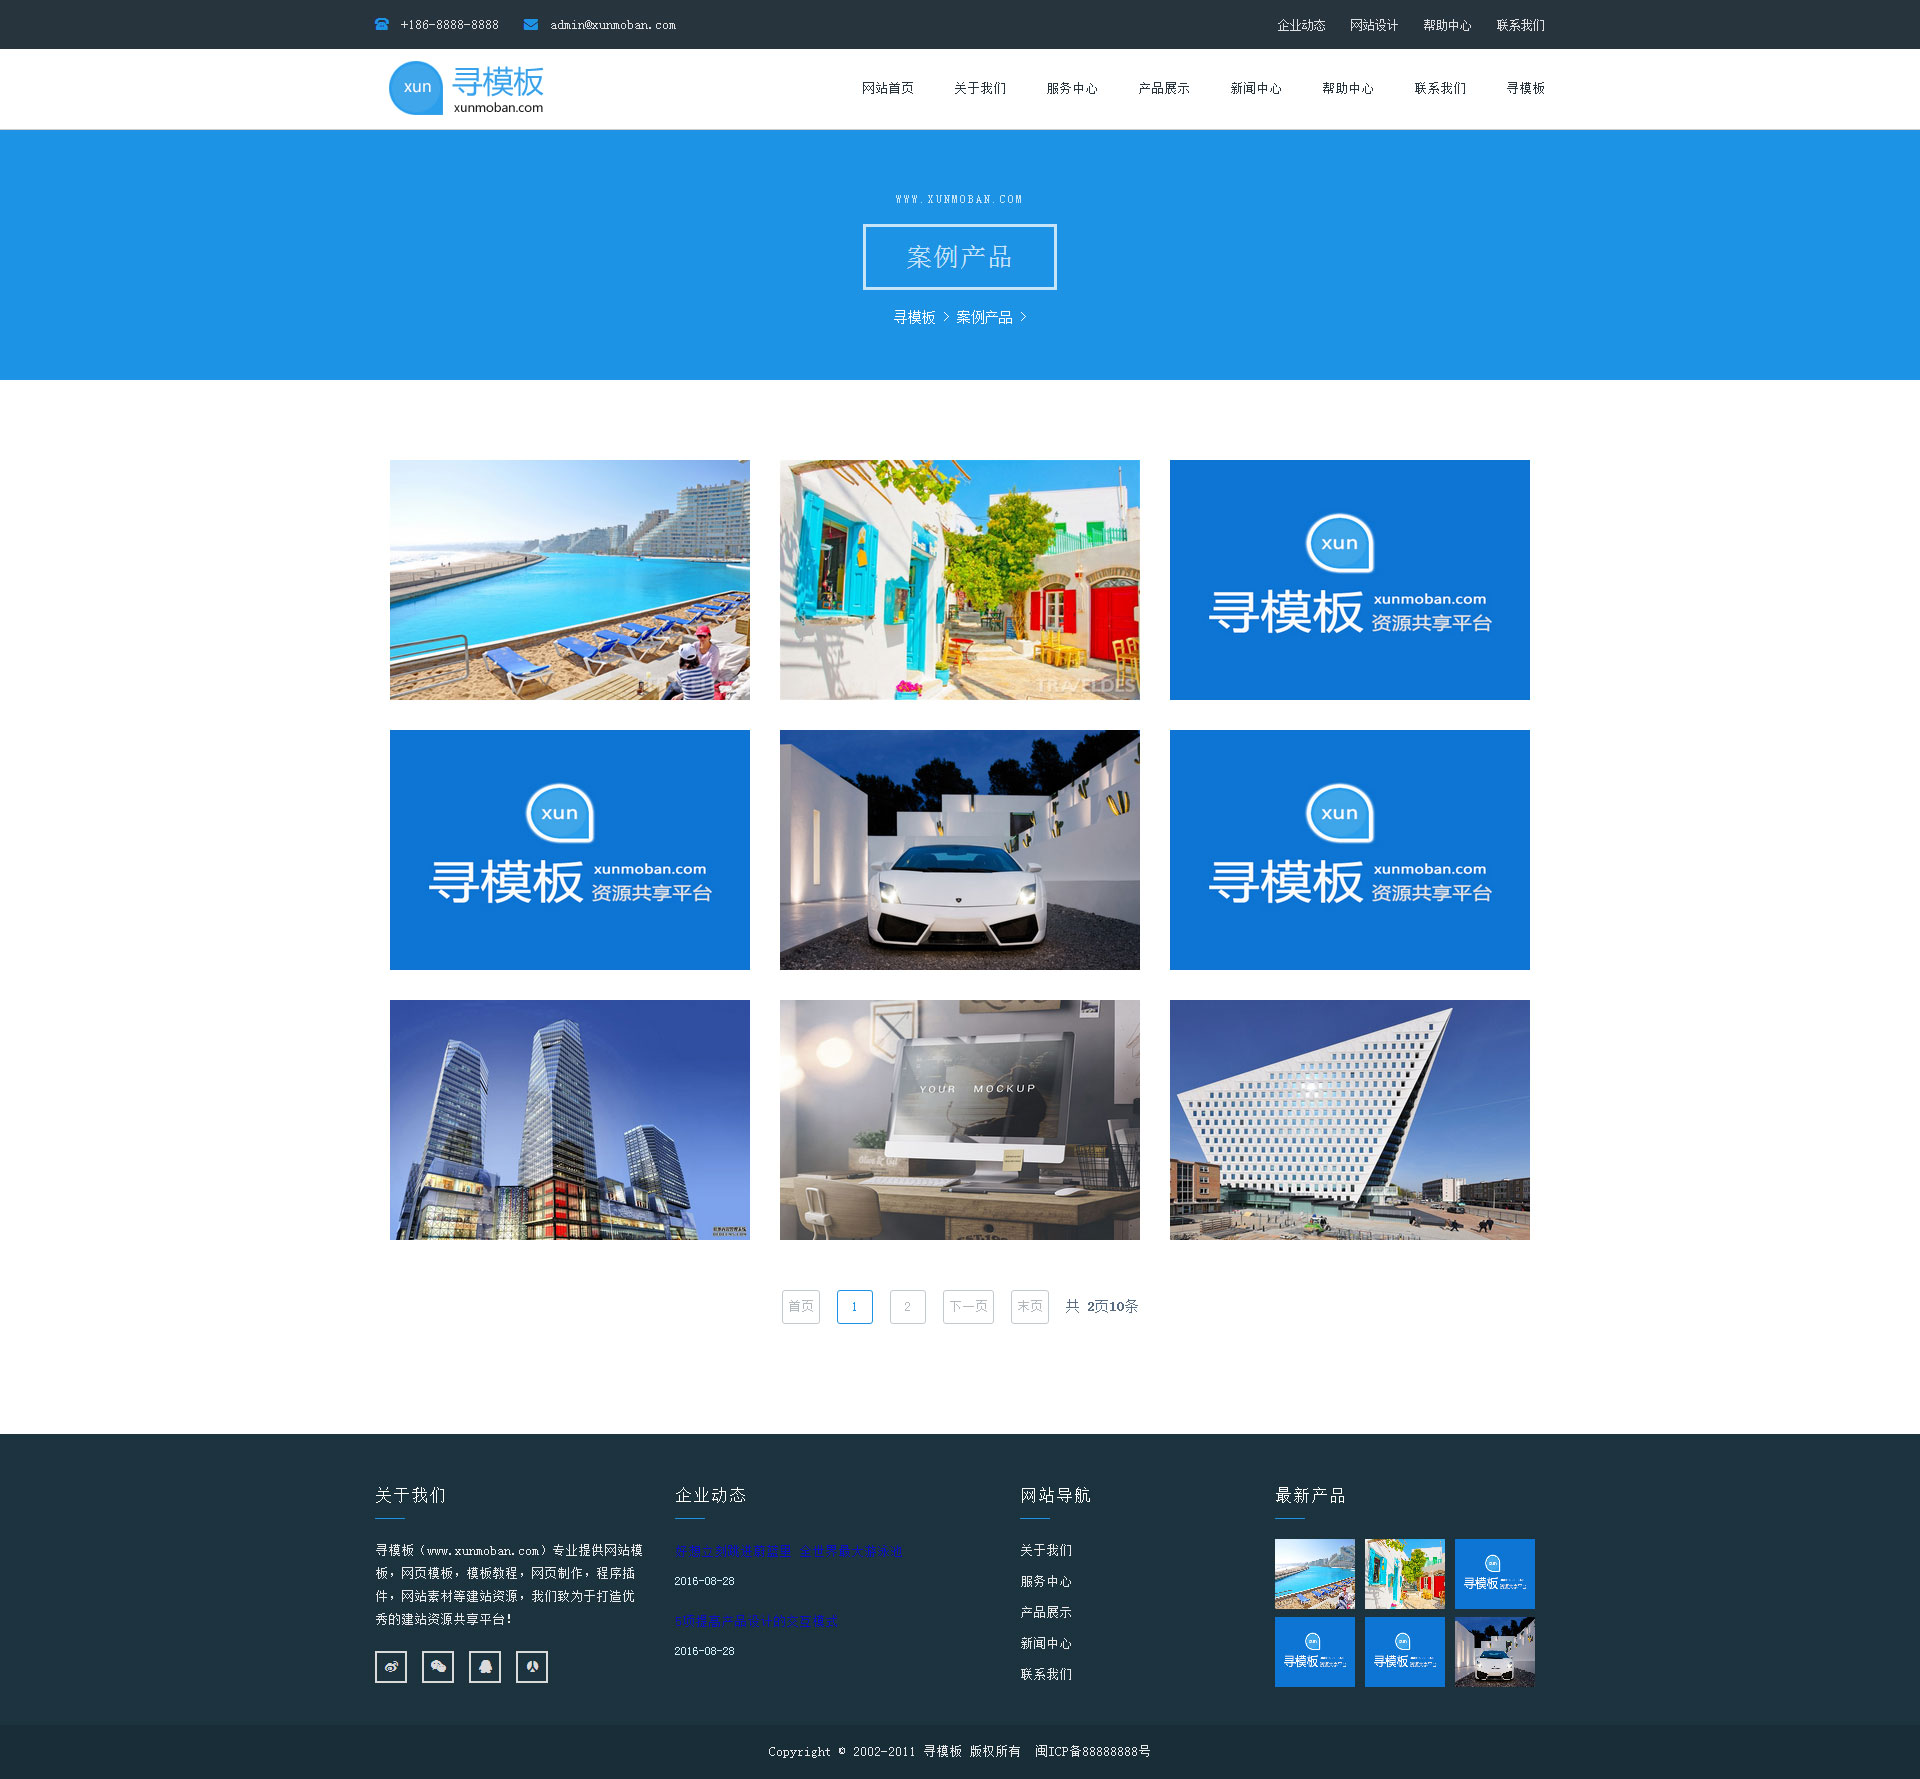Click 寻模板 breadcrumb home link

(x=914, y=317)
